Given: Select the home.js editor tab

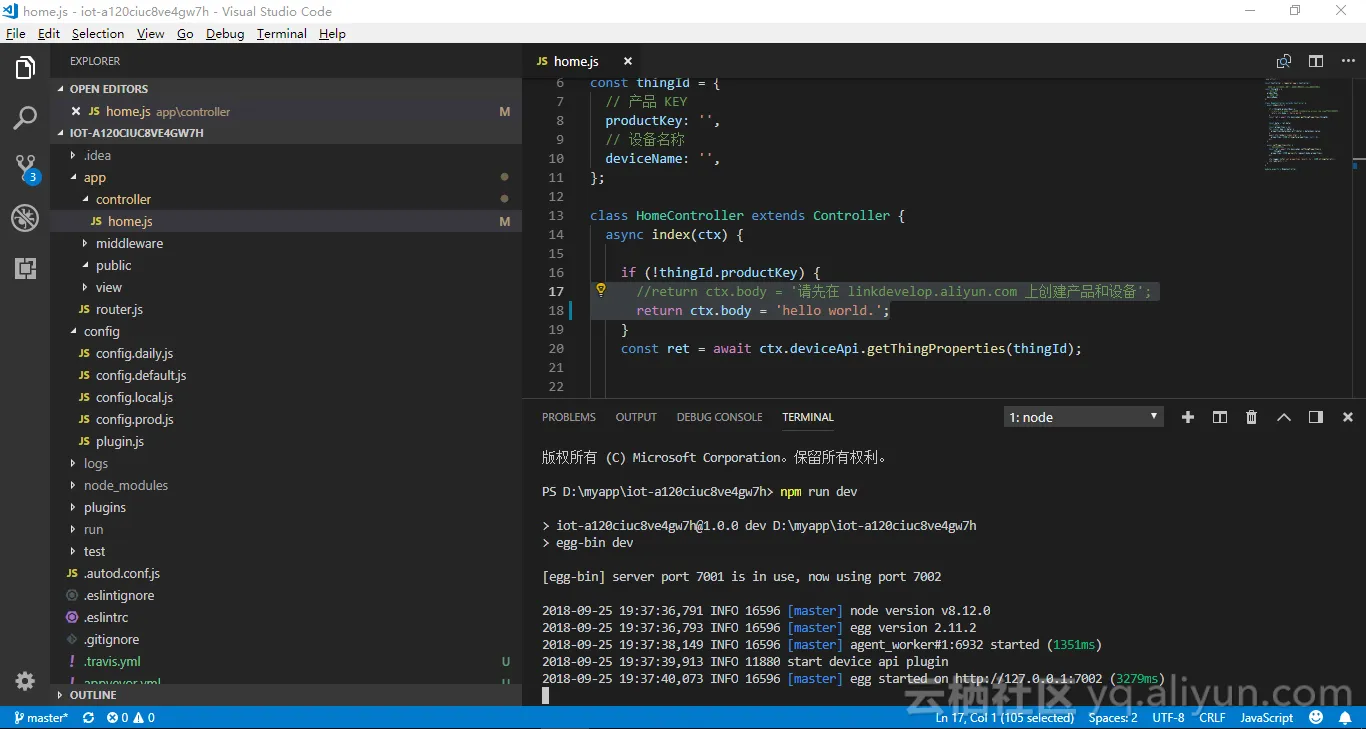Looking at the screenshot, I should (583, 61).
